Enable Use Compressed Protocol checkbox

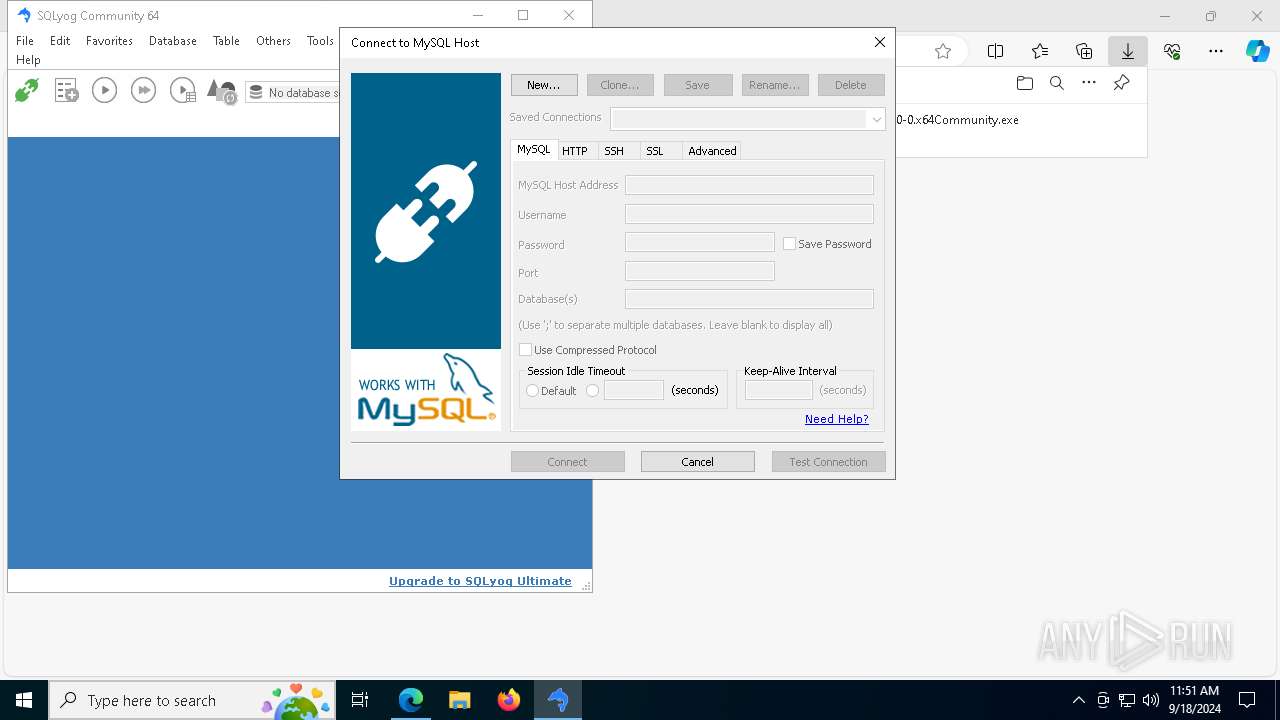pos(525,350)
